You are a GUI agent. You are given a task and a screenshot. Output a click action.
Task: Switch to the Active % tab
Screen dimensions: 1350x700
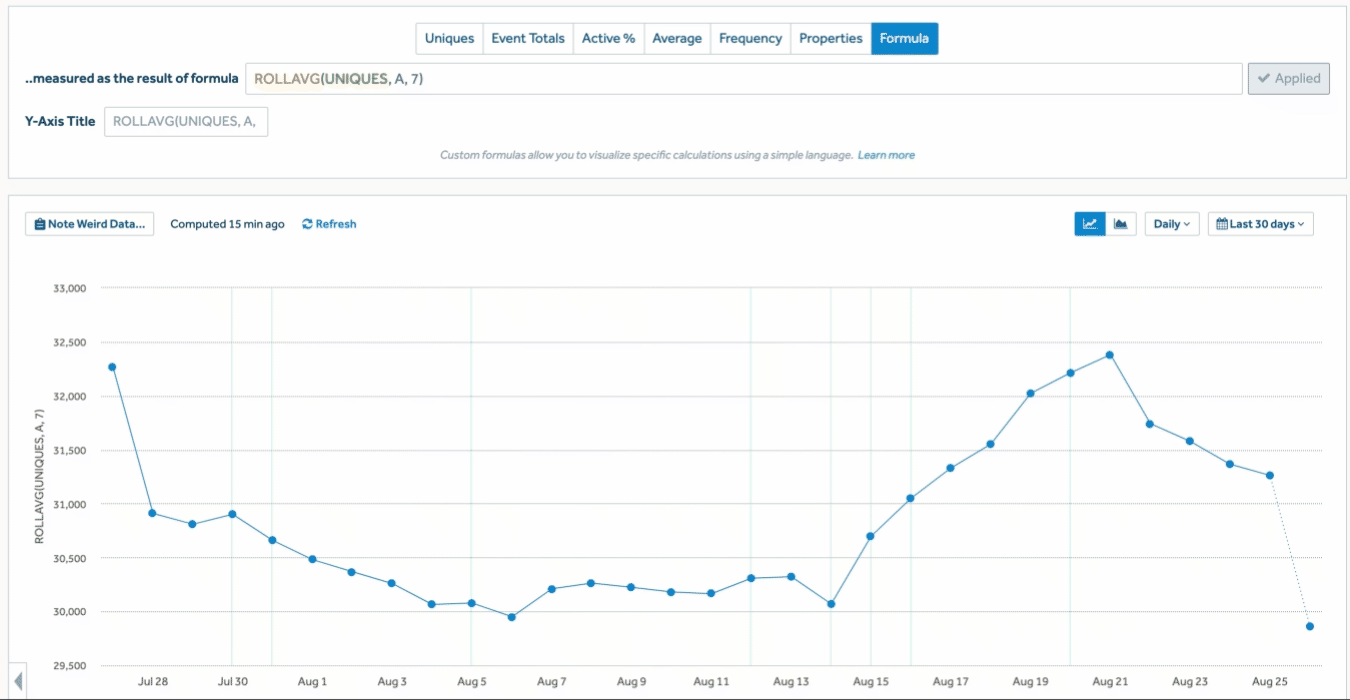(608, 39)
